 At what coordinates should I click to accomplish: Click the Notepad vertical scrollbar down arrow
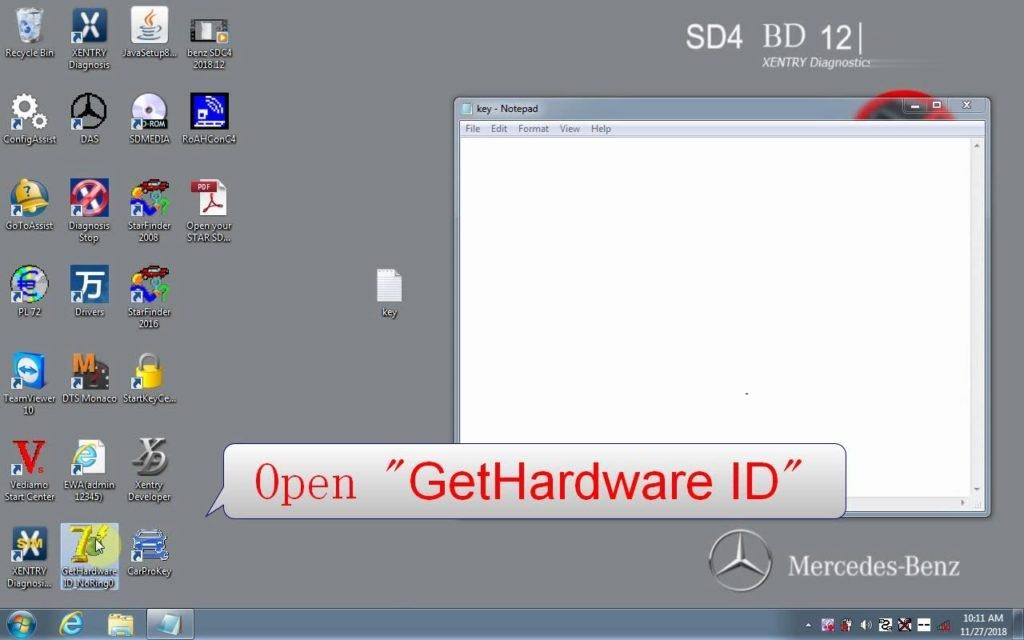click(x=977, y=489)
